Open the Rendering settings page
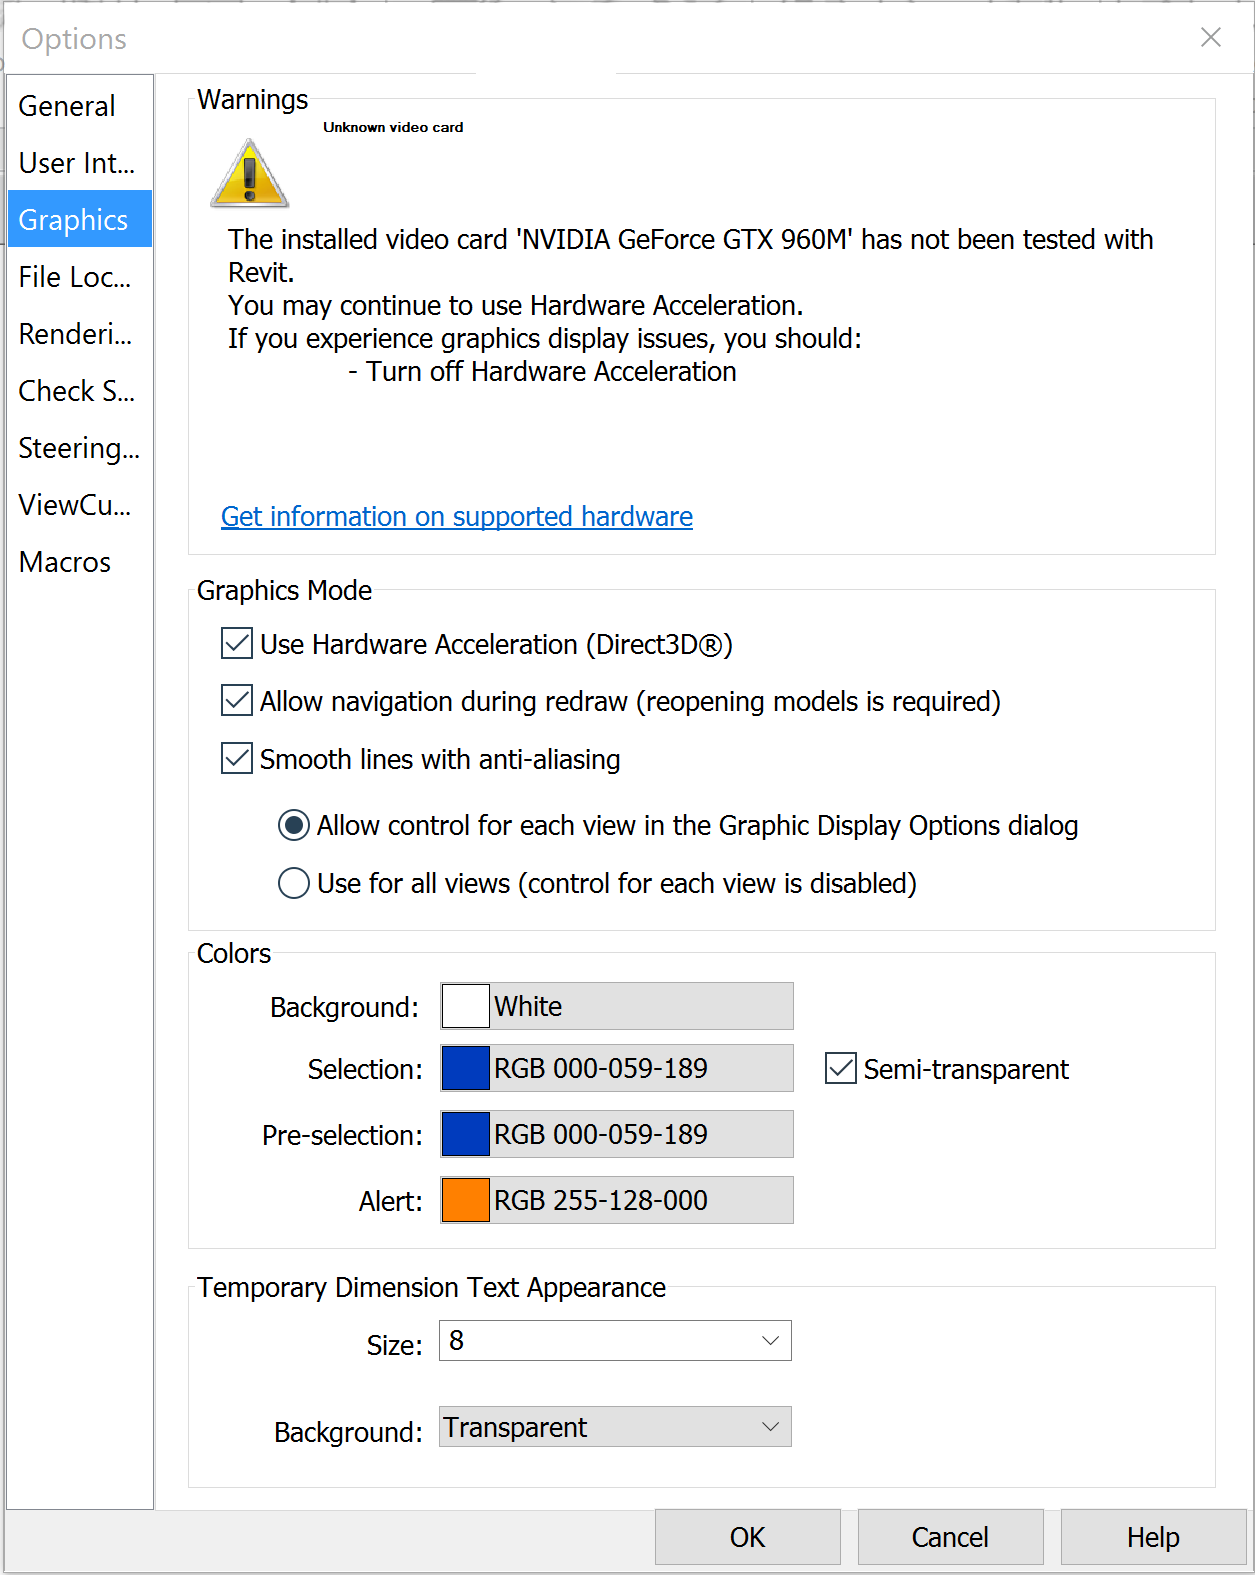This screenshot has height=1575, width=1255. pos(75,333)
